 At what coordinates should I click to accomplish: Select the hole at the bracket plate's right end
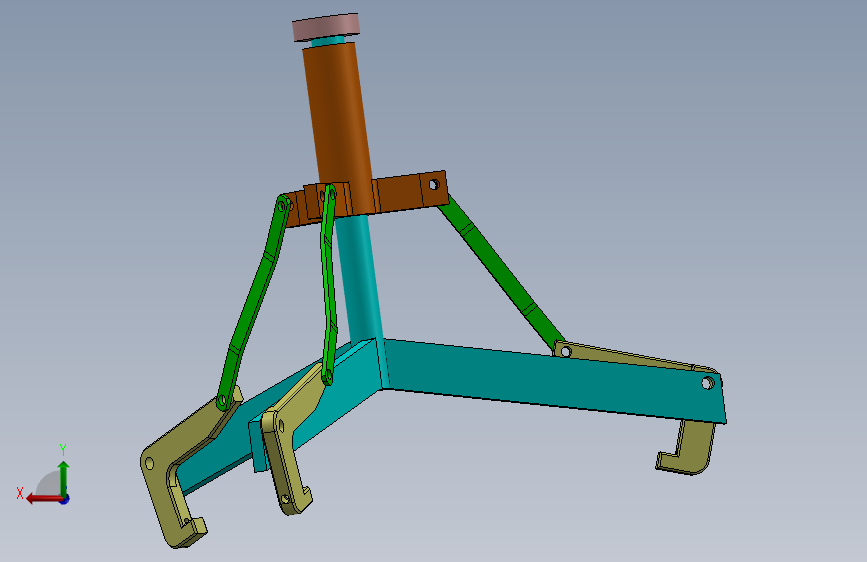pyautogui.click(x=434, y=184)
